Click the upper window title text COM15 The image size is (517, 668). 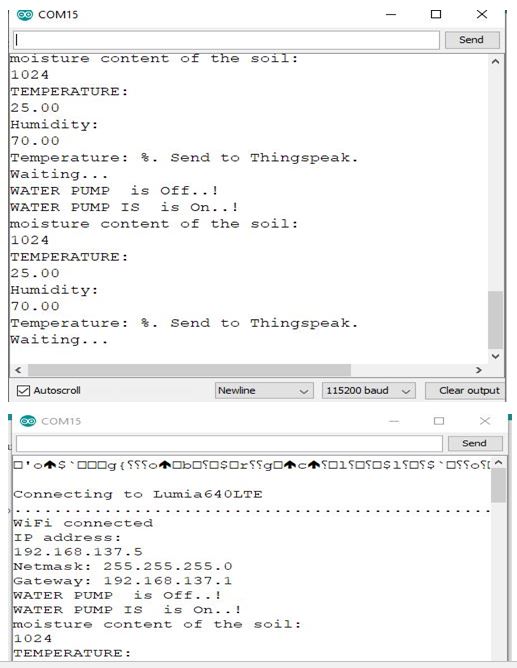click(x=58, y=14)
